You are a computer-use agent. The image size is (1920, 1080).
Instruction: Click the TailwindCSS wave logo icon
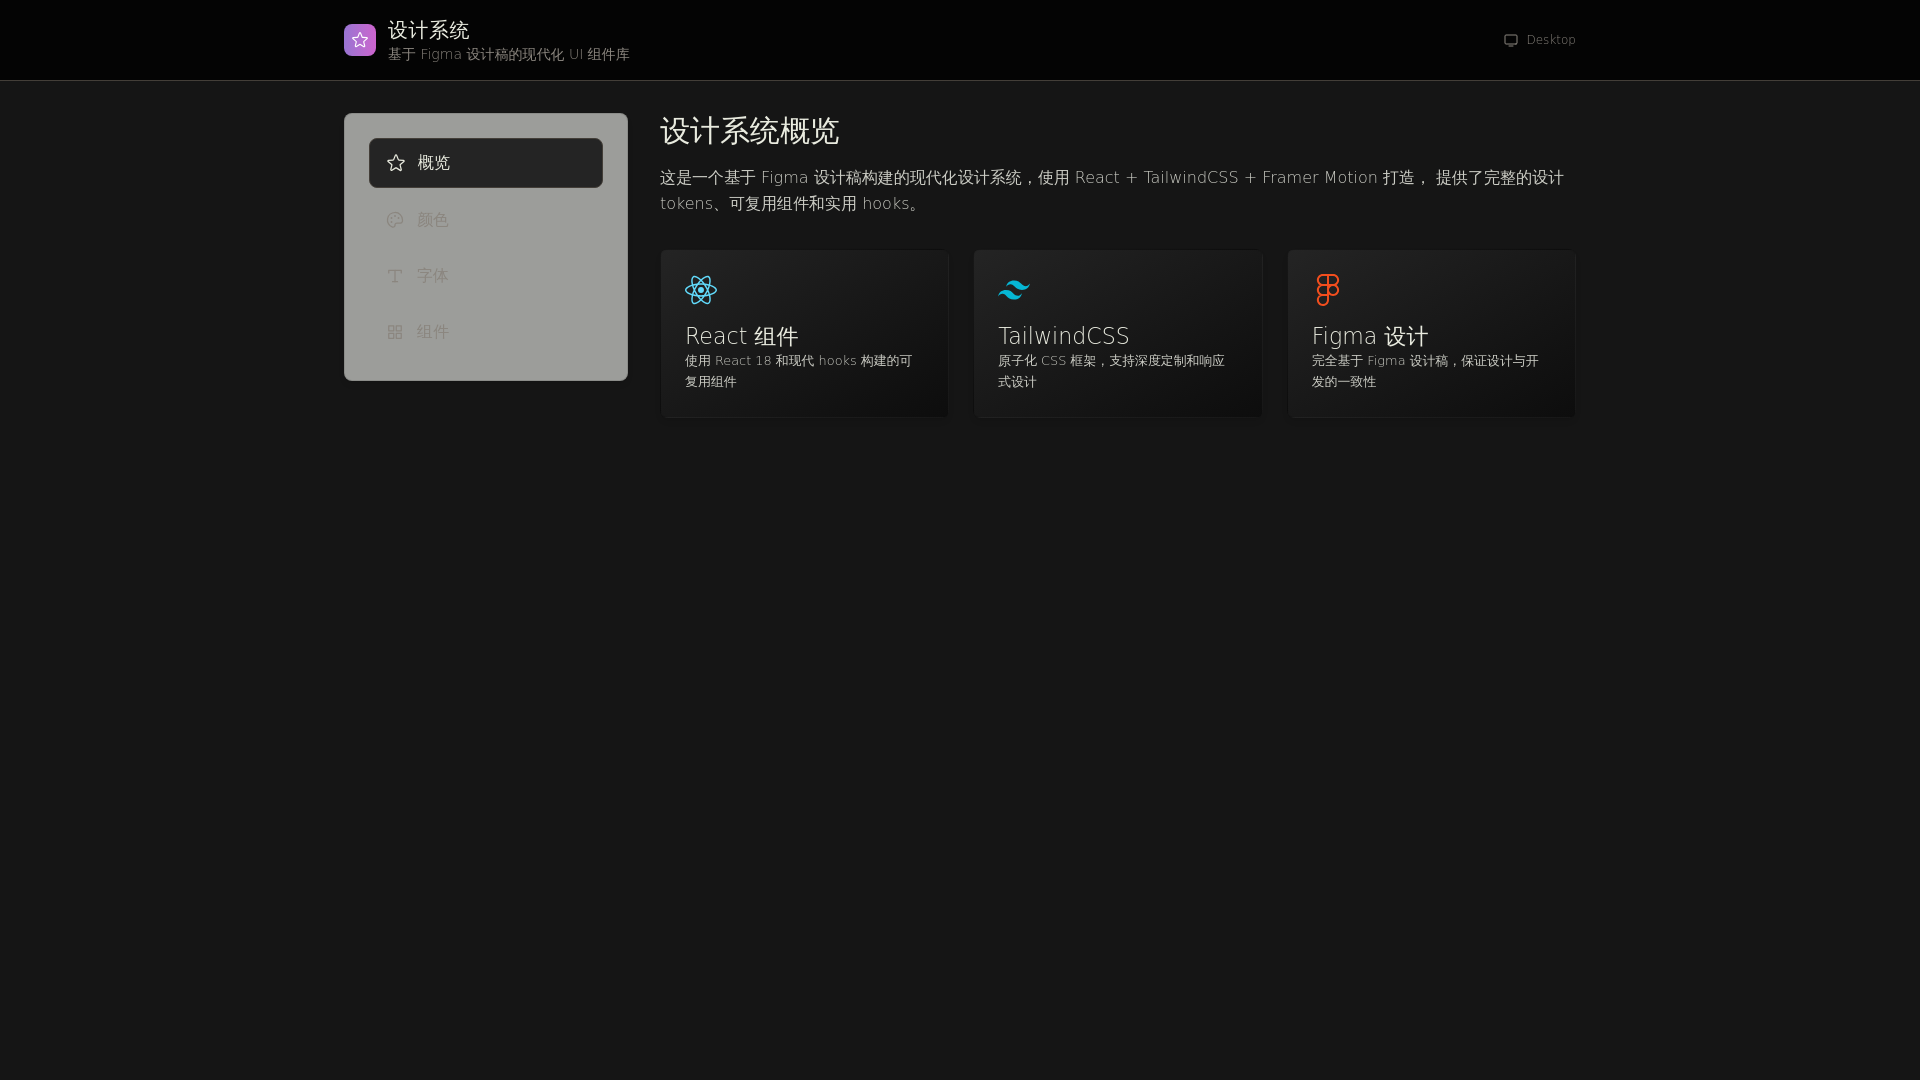(1014, 290)
